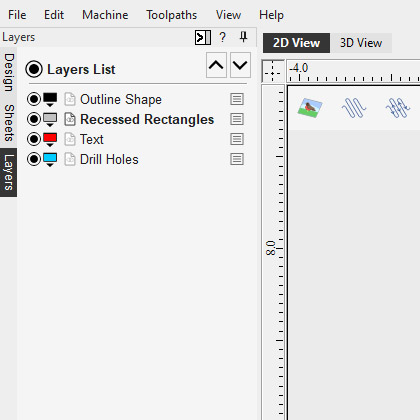Move selected layer up with arrow
The width and height of the screenshot is (420, 420).
coord(216,65)
